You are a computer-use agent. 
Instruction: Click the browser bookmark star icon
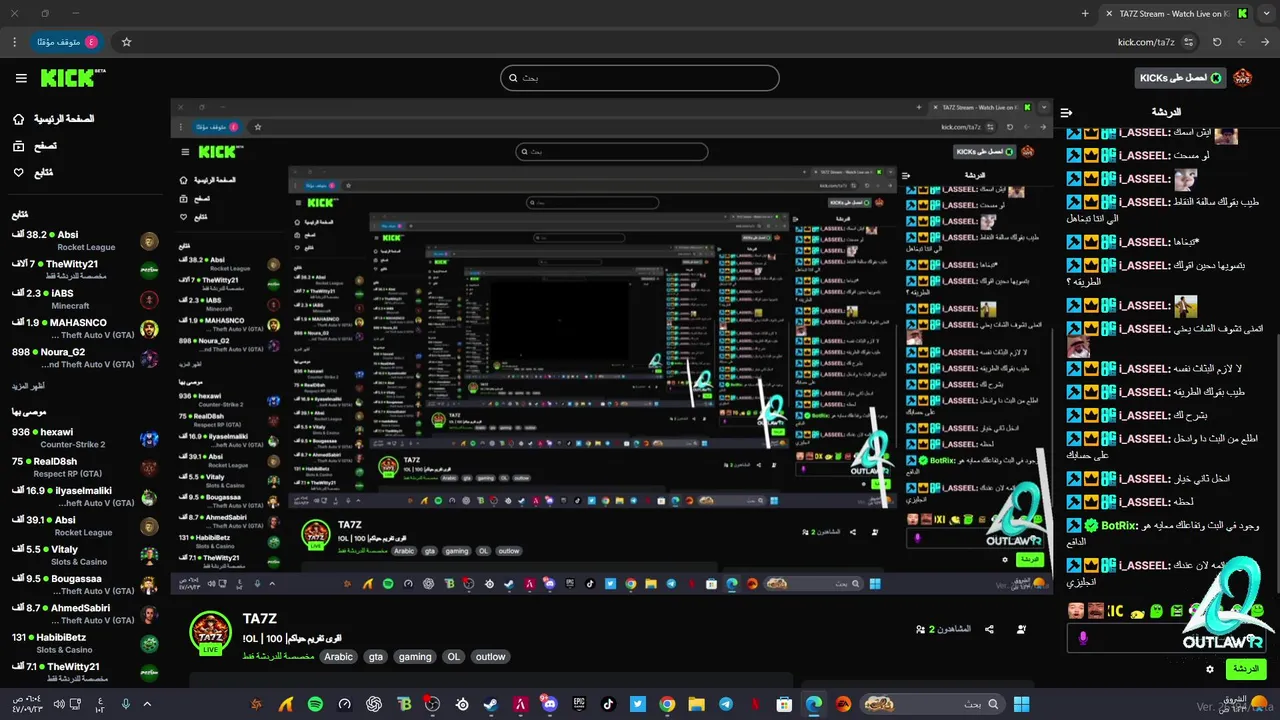127,42
